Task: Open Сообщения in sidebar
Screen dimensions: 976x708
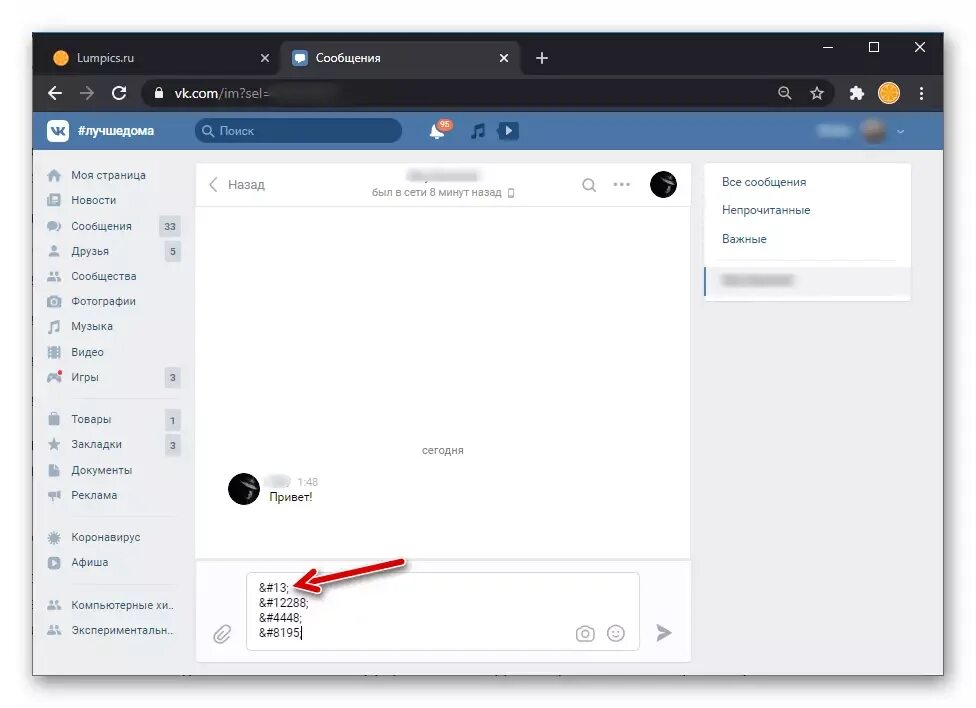Action: click(101, 226)
